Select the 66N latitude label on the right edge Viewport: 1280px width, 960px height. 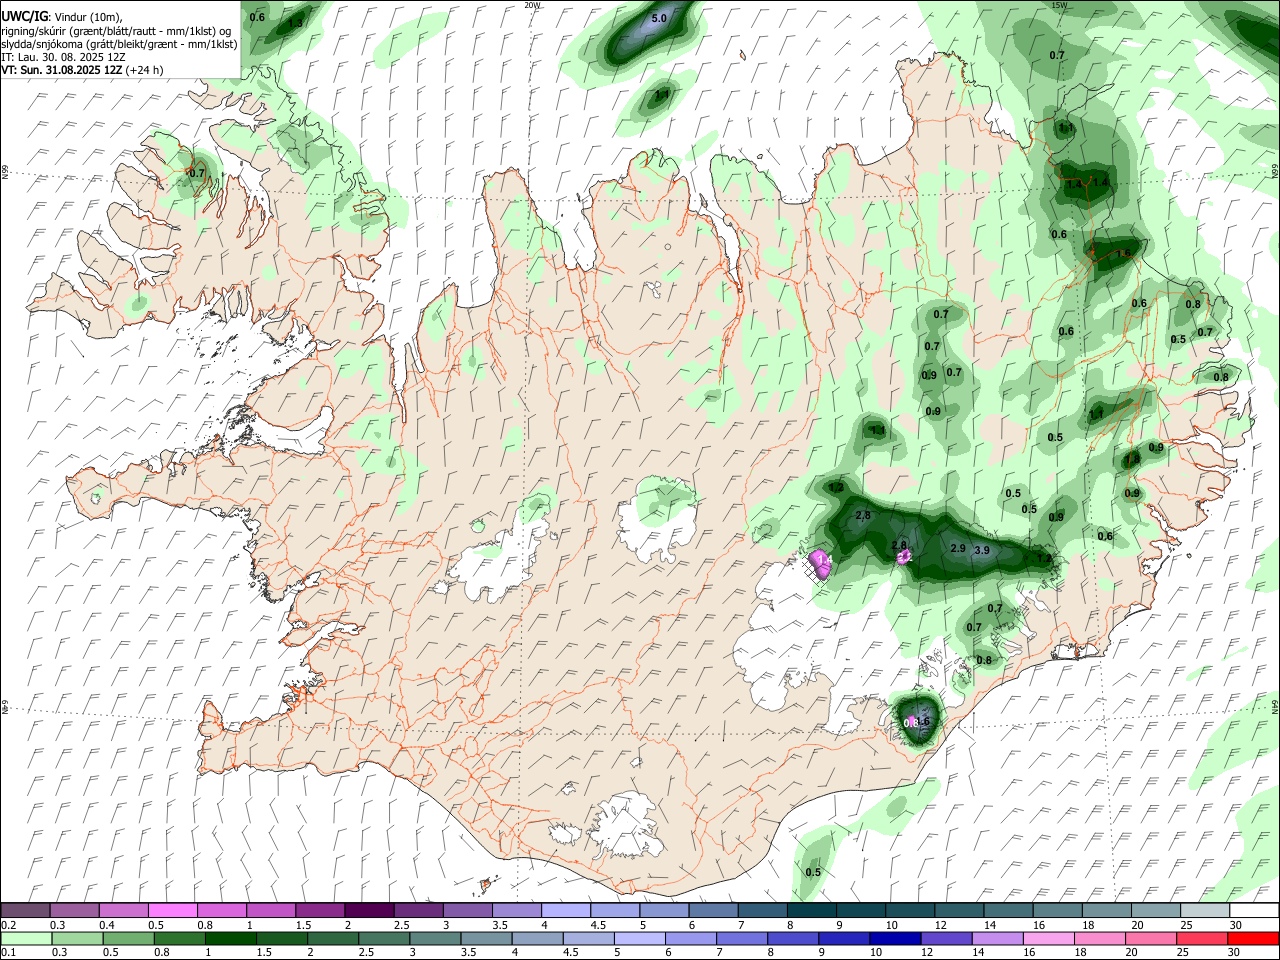tap(1275, 172)
